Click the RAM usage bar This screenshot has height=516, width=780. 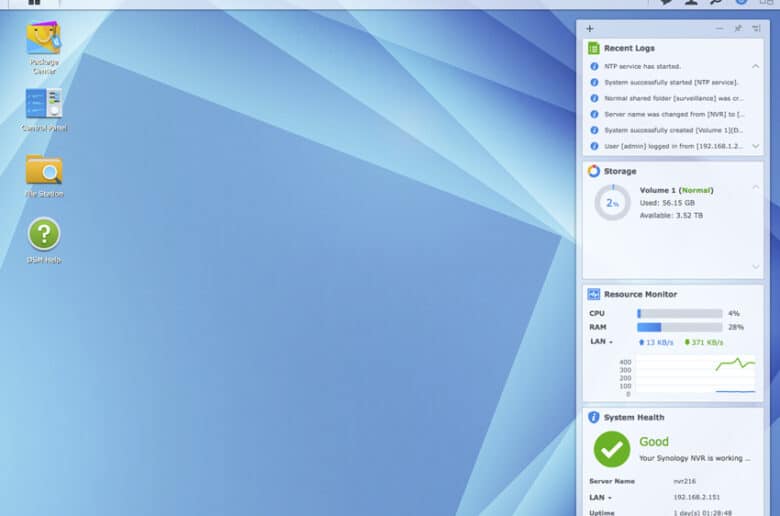pyautogui.click(x=680, y=327)
